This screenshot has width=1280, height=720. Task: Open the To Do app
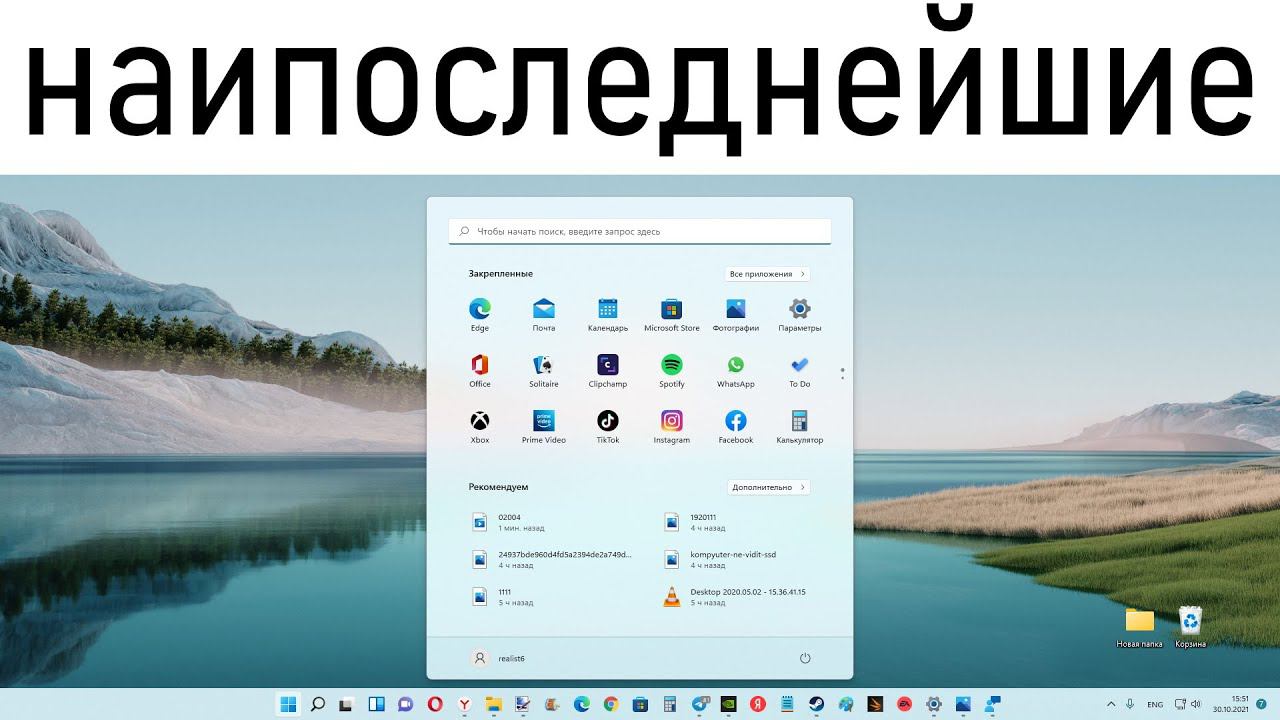(800, 370)
